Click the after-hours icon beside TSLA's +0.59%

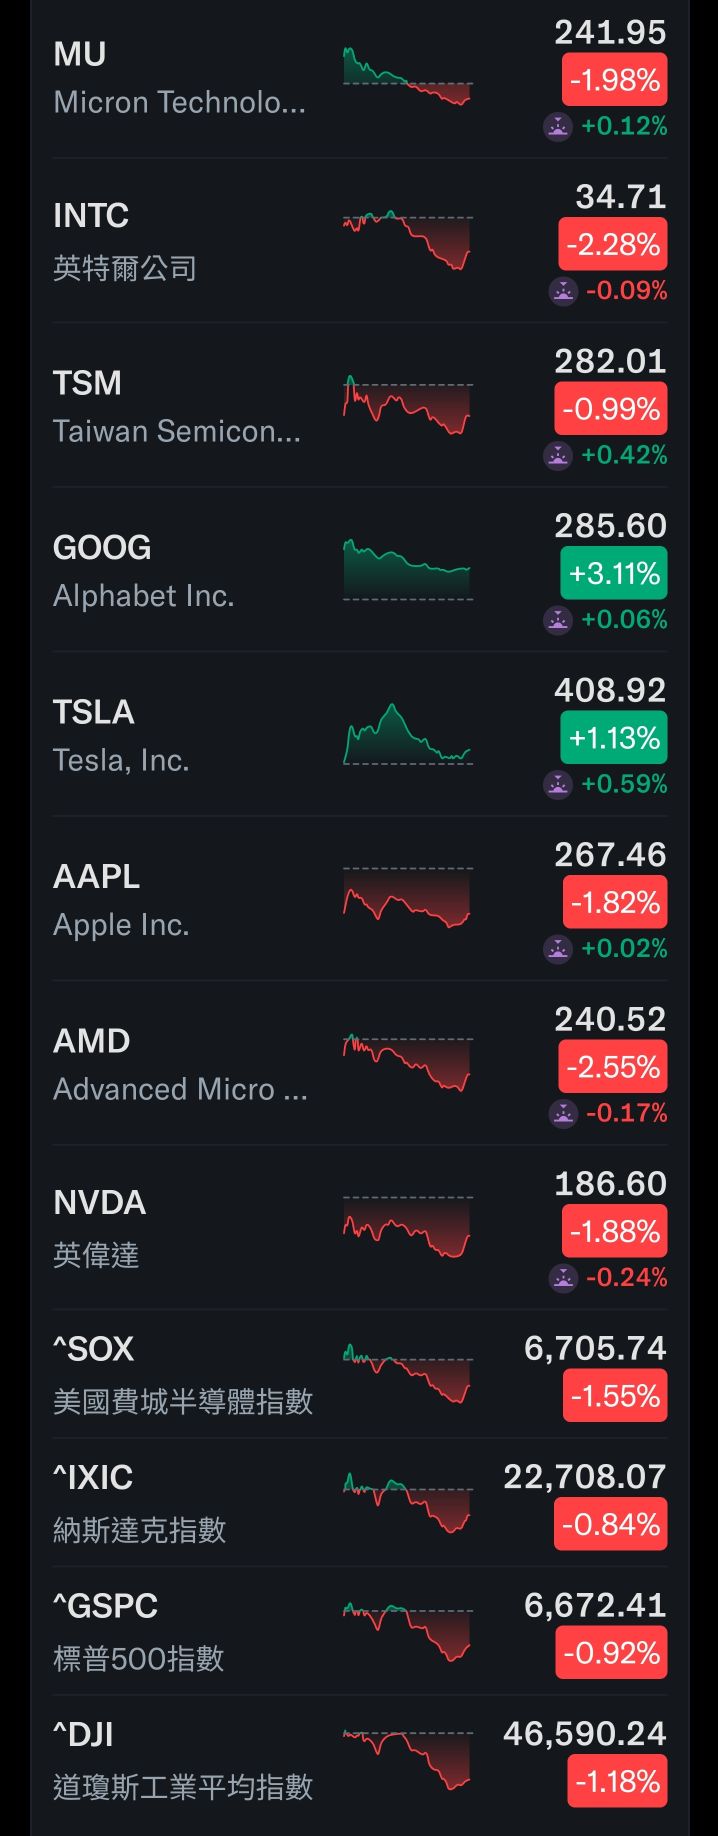tap(557, 784)
